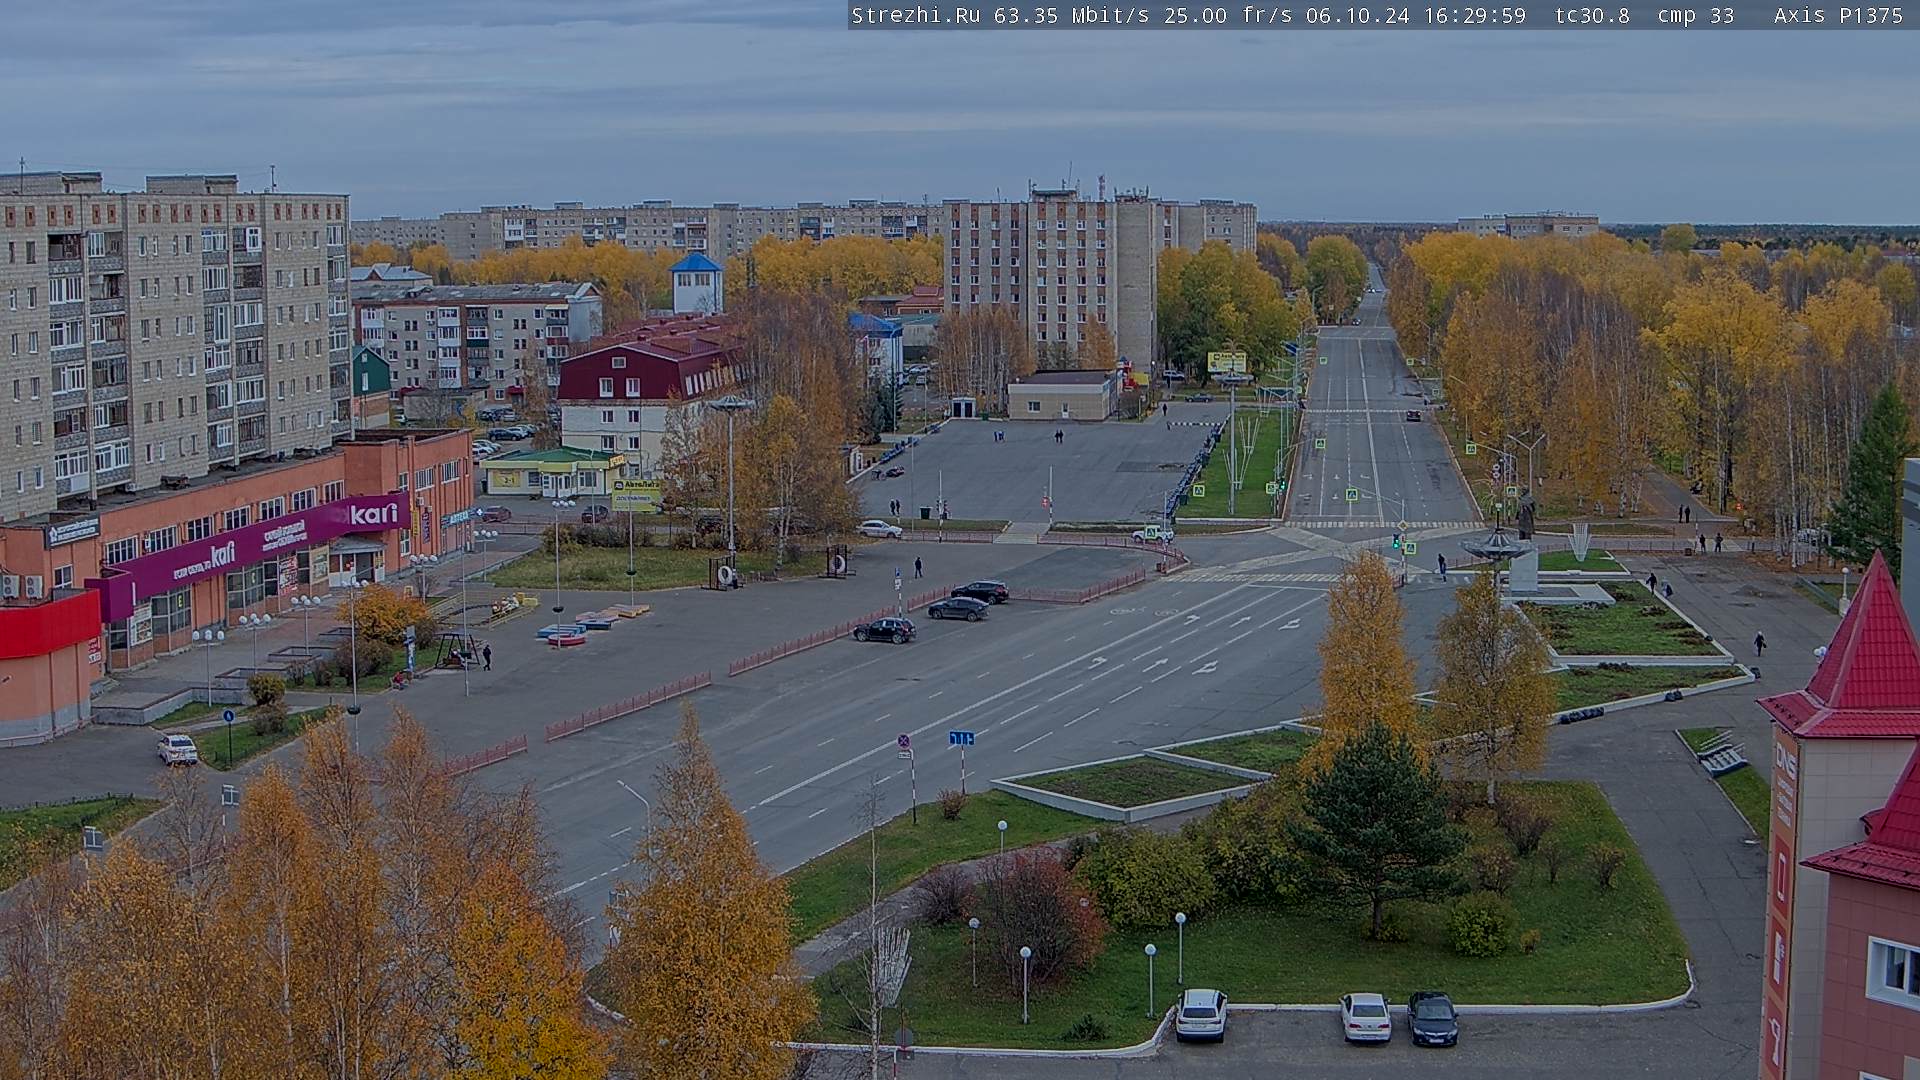Click the 25.00 fr/s frame rate value
Screen dimensions: 1920x1080
coord(1228,15)
